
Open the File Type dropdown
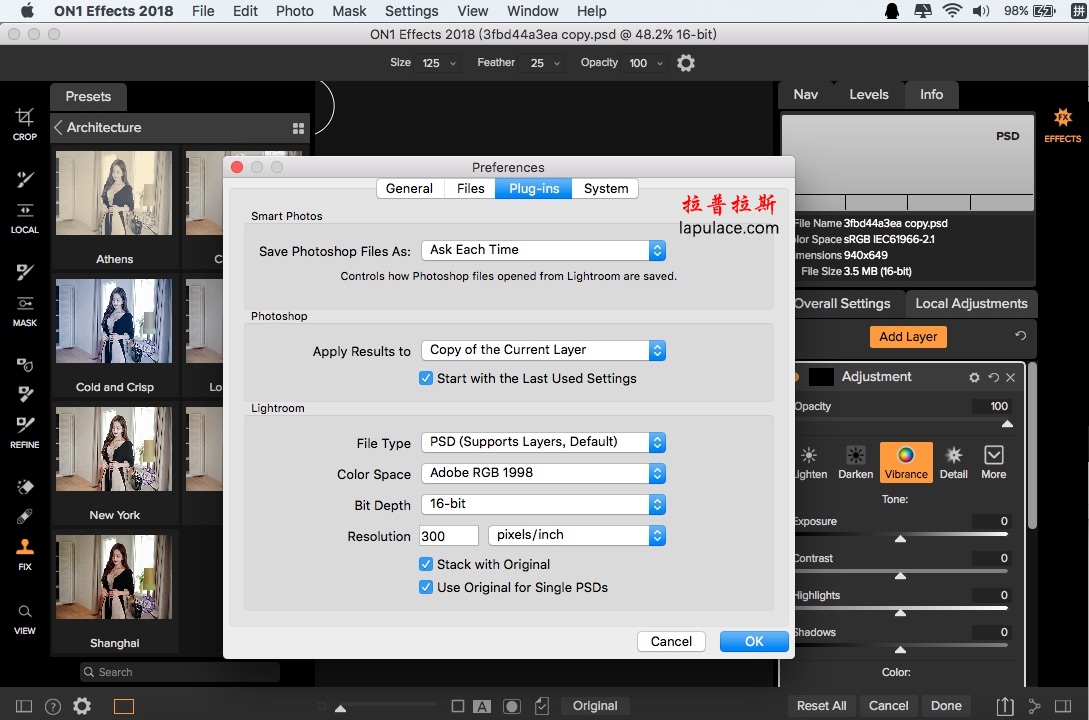[x=543, y=442]
